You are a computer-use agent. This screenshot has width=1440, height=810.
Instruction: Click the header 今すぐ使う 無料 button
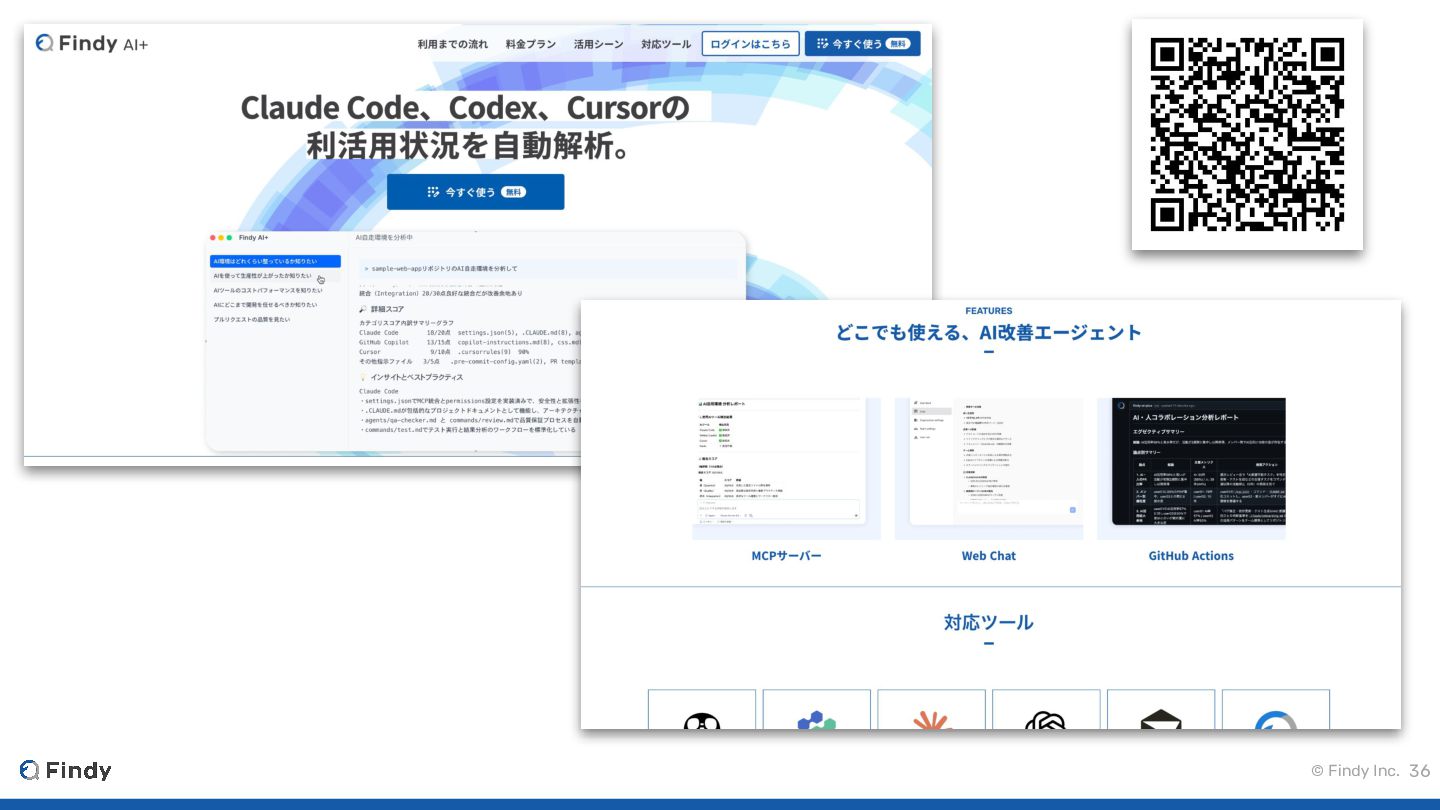point(862,43)
